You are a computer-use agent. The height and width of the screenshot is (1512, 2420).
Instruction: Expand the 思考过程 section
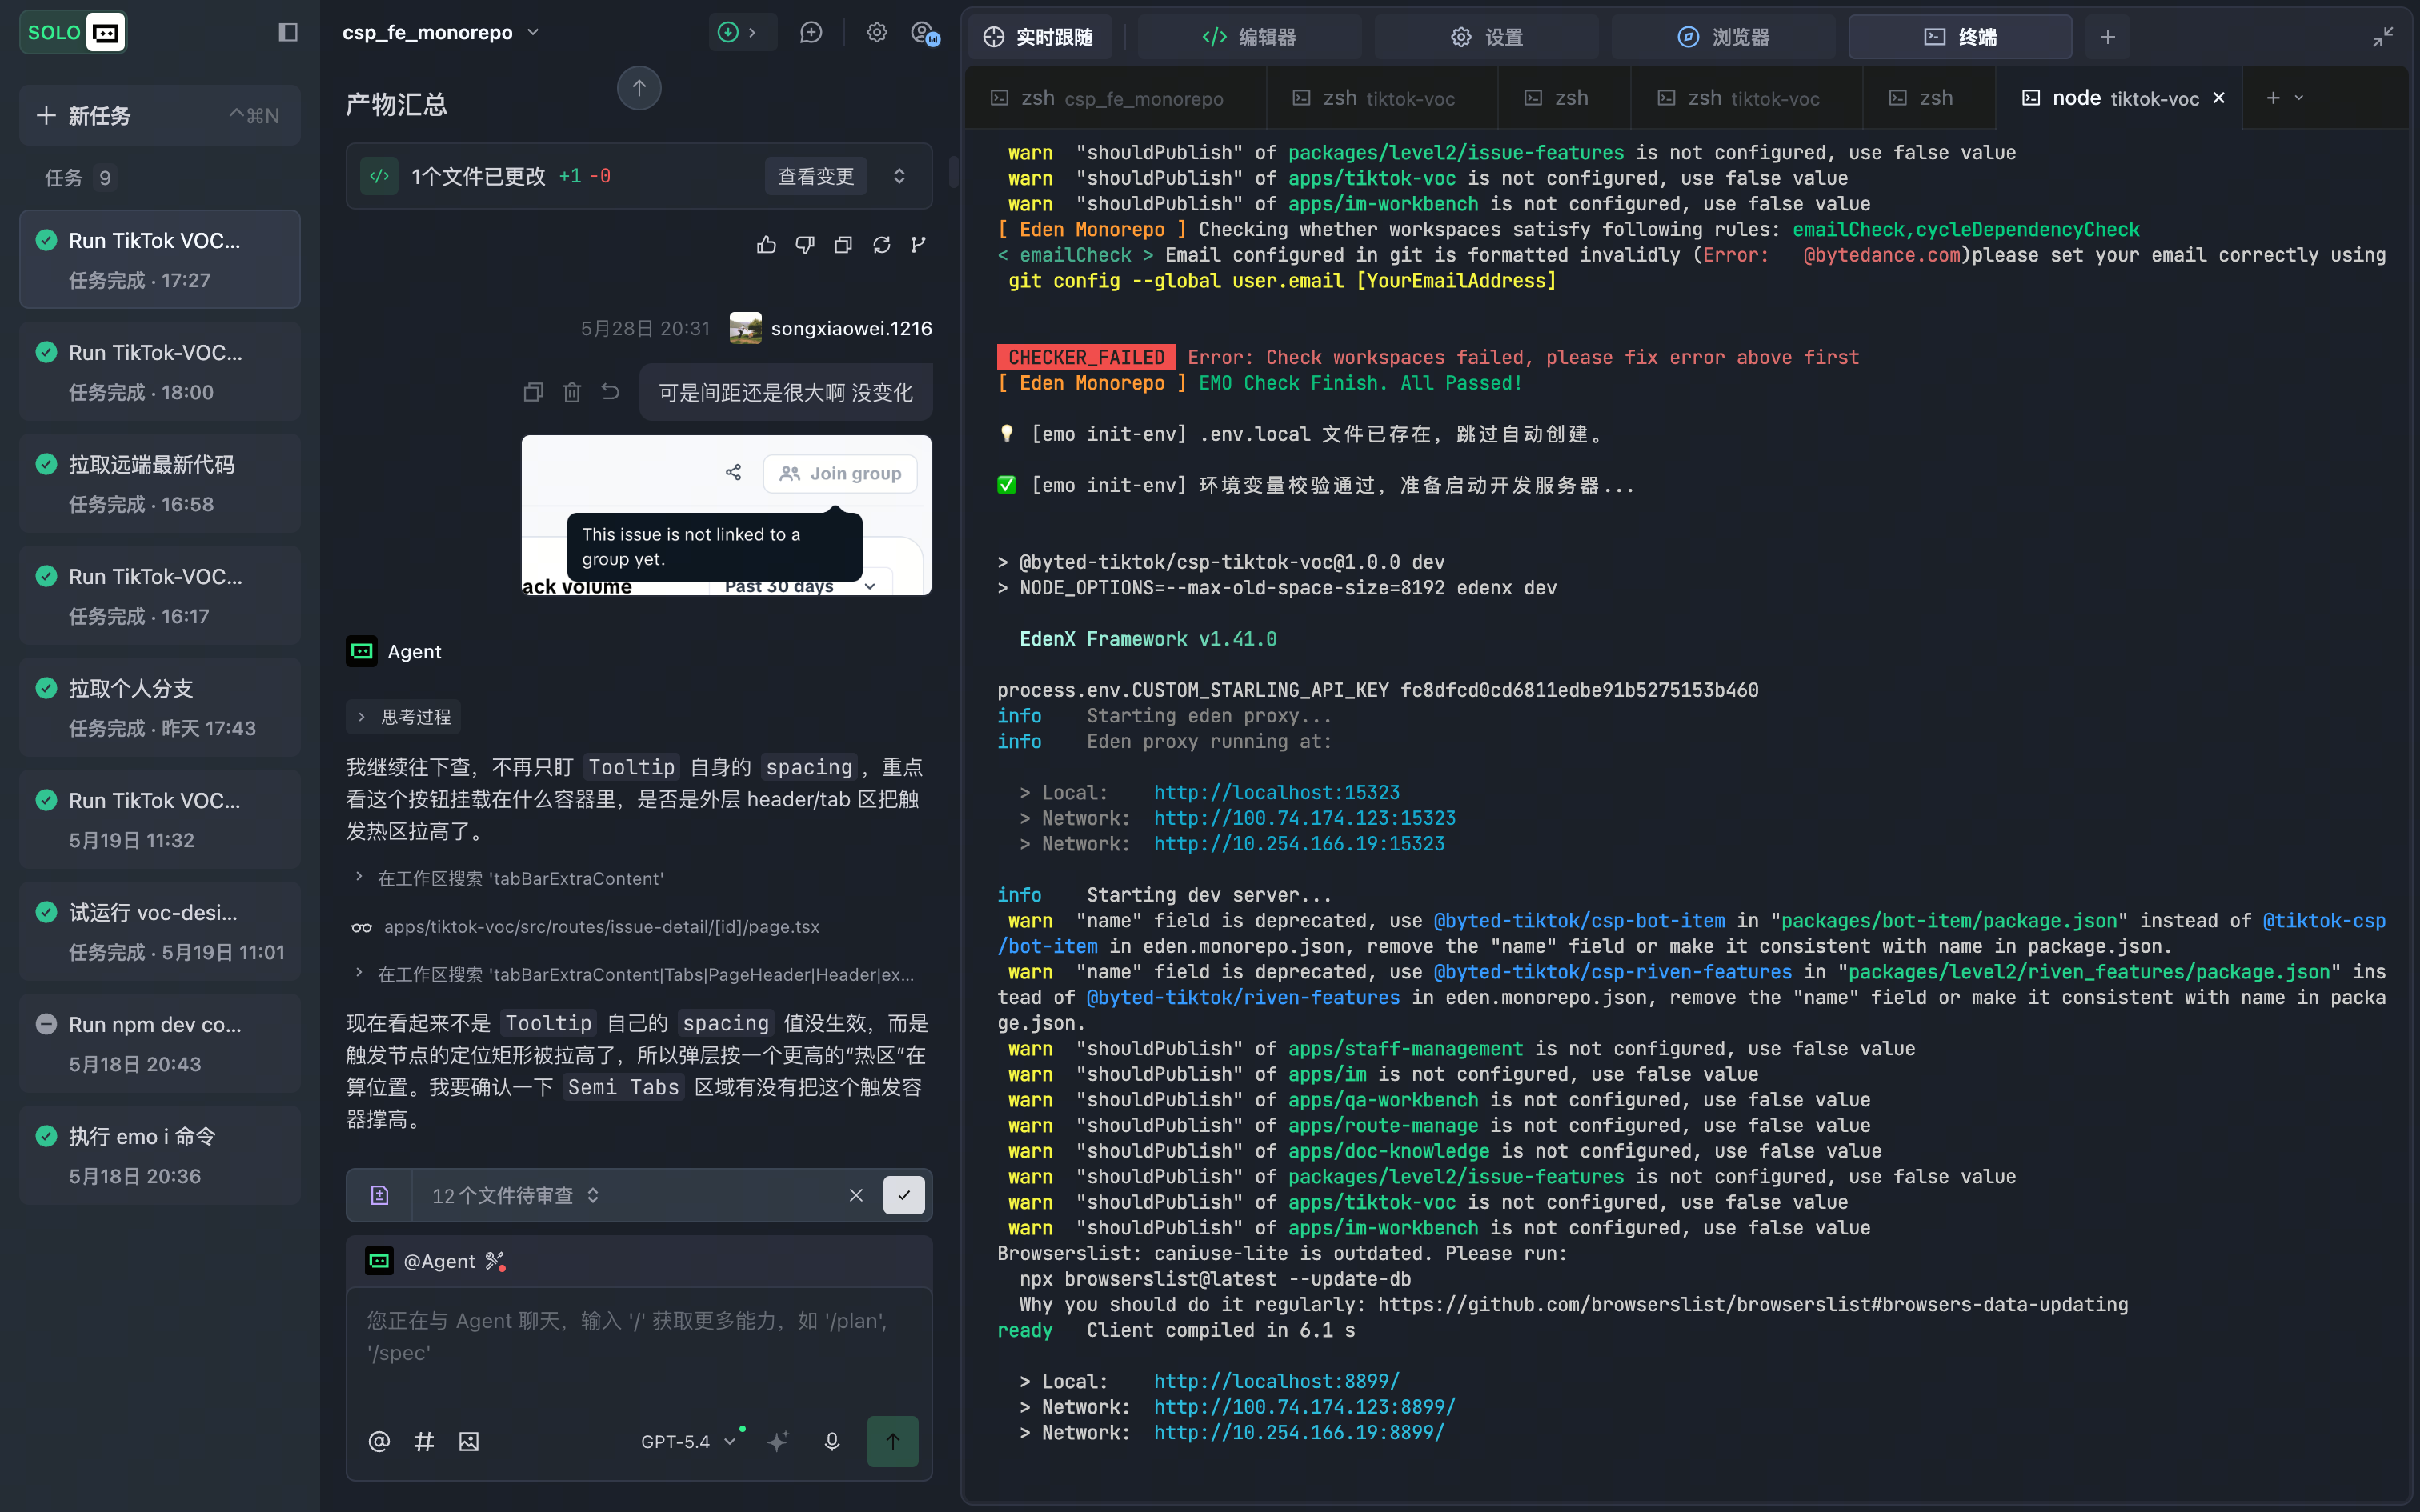pyautogui.click(x=404, y=717)
